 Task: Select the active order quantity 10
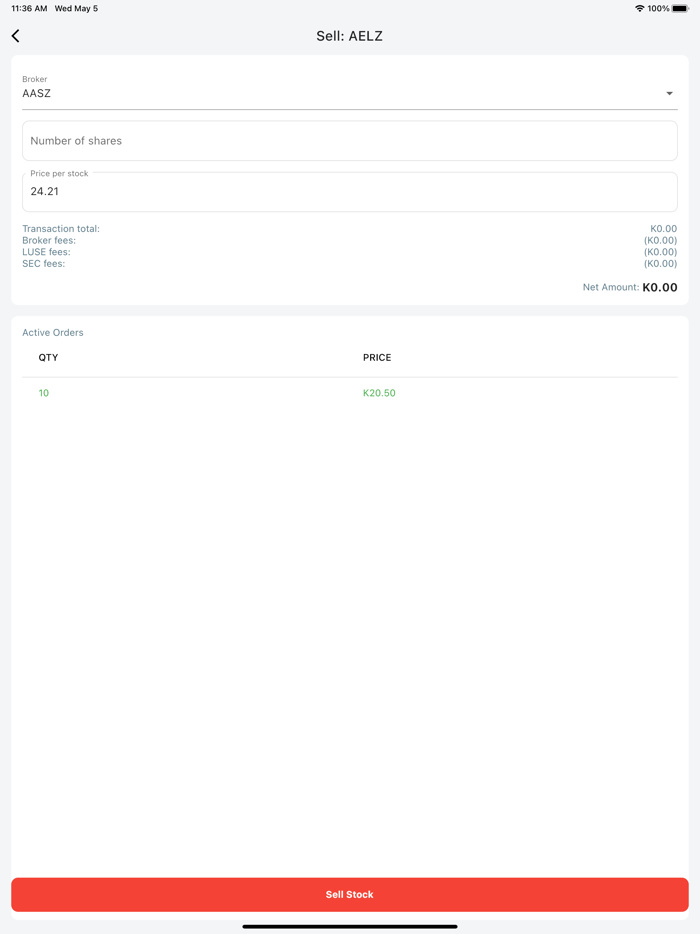pos(43,393)
